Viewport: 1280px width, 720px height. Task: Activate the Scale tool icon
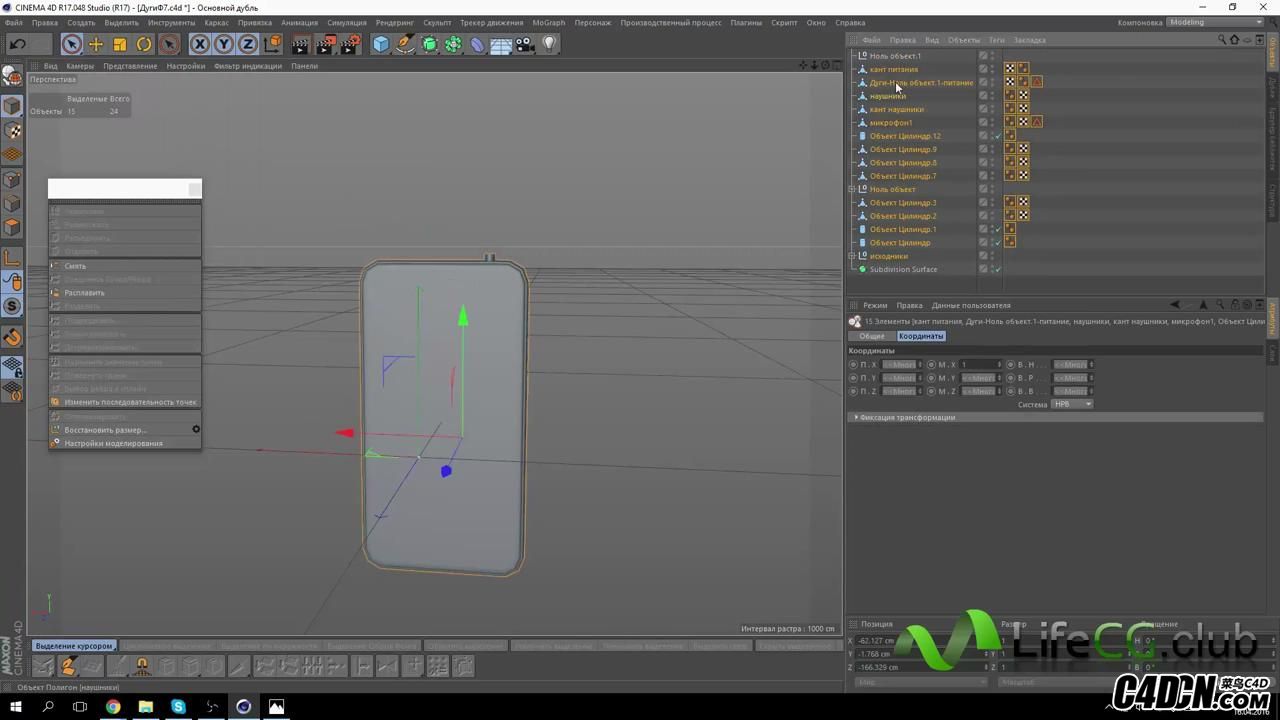coord(120,44)
